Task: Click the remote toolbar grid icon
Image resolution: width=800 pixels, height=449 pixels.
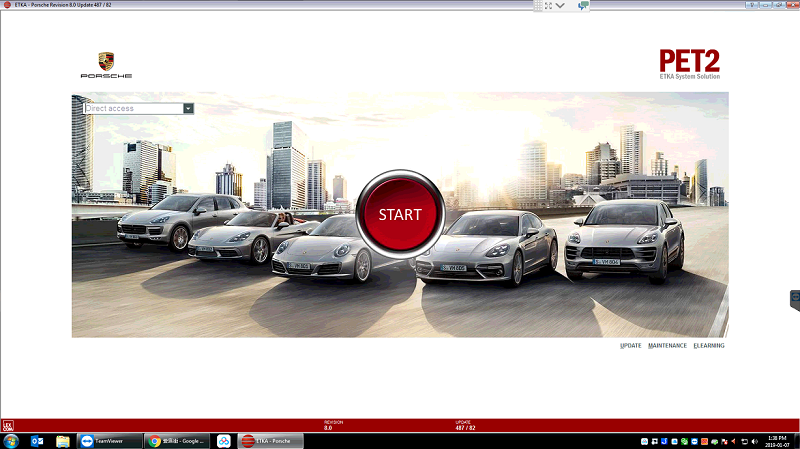Action: pyautogui.click(x=538, y=5)
